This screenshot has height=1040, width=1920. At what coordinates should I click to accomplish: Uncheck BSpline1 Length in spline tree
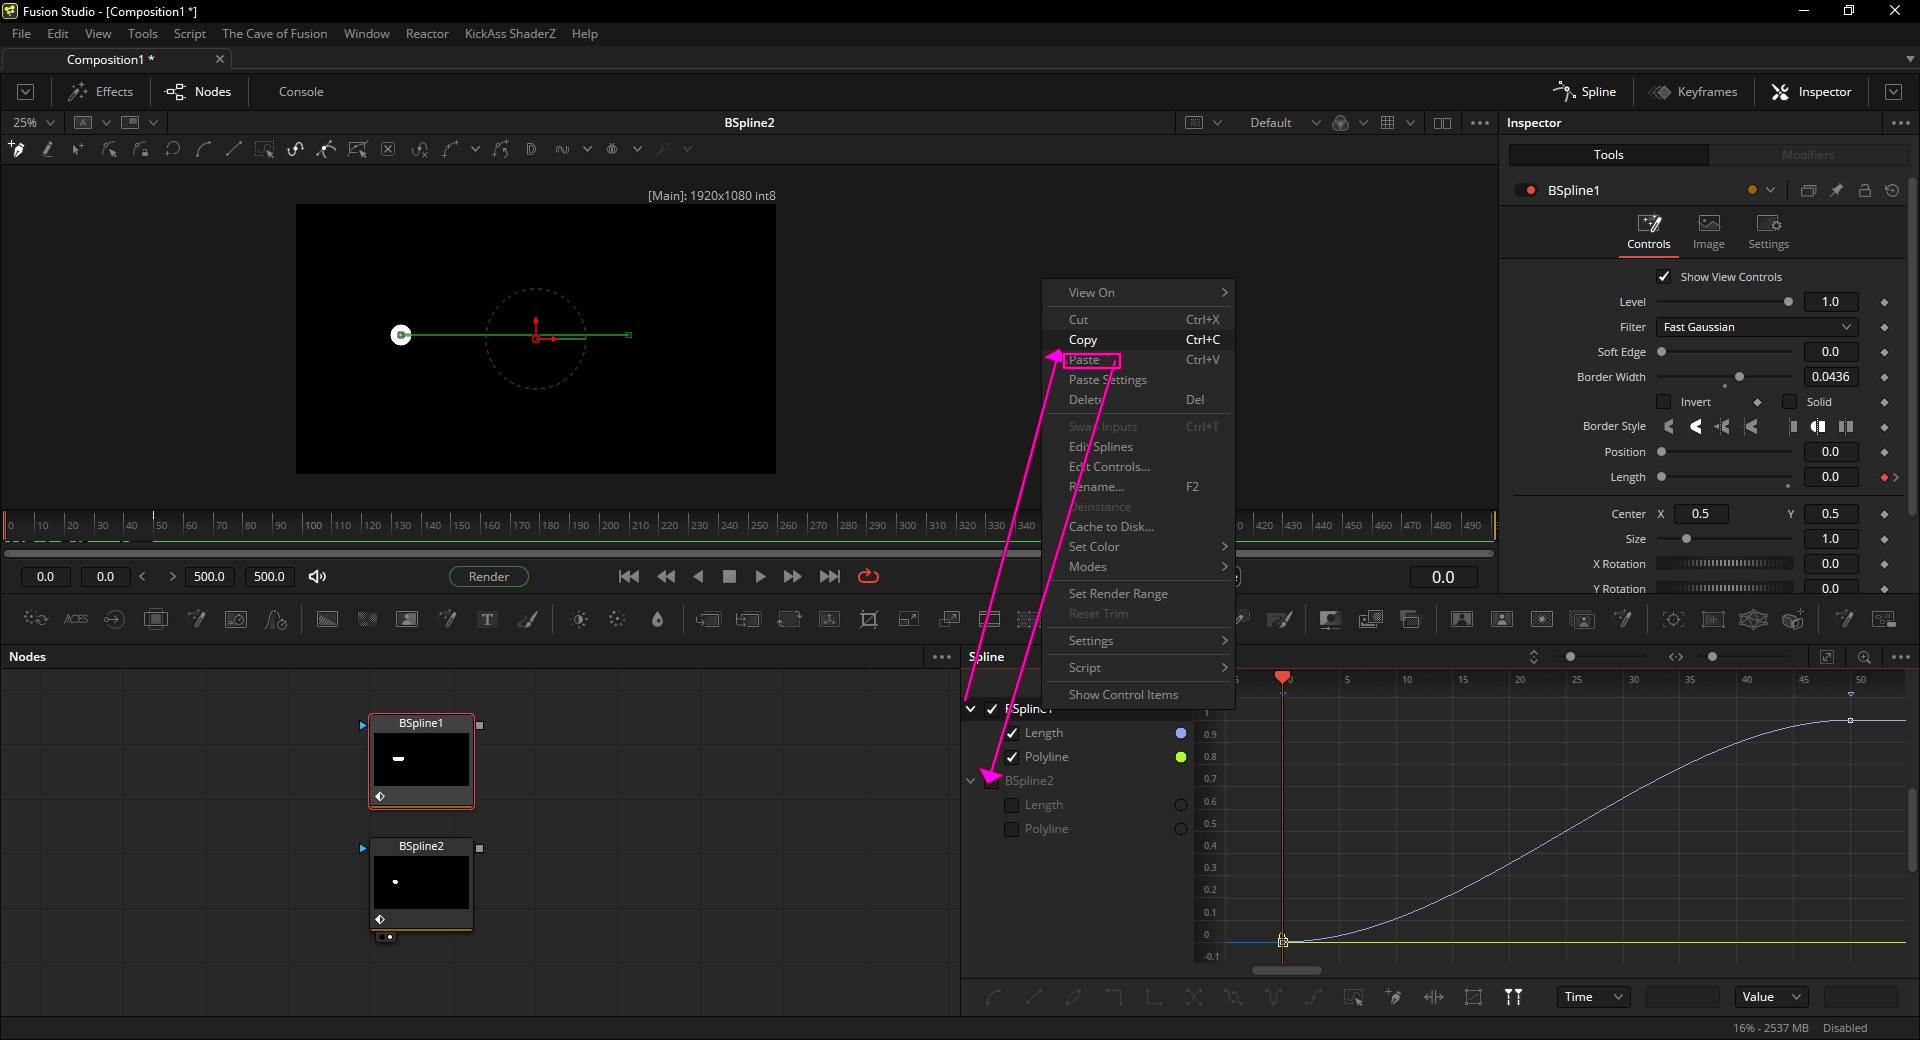pos(1012,733)
